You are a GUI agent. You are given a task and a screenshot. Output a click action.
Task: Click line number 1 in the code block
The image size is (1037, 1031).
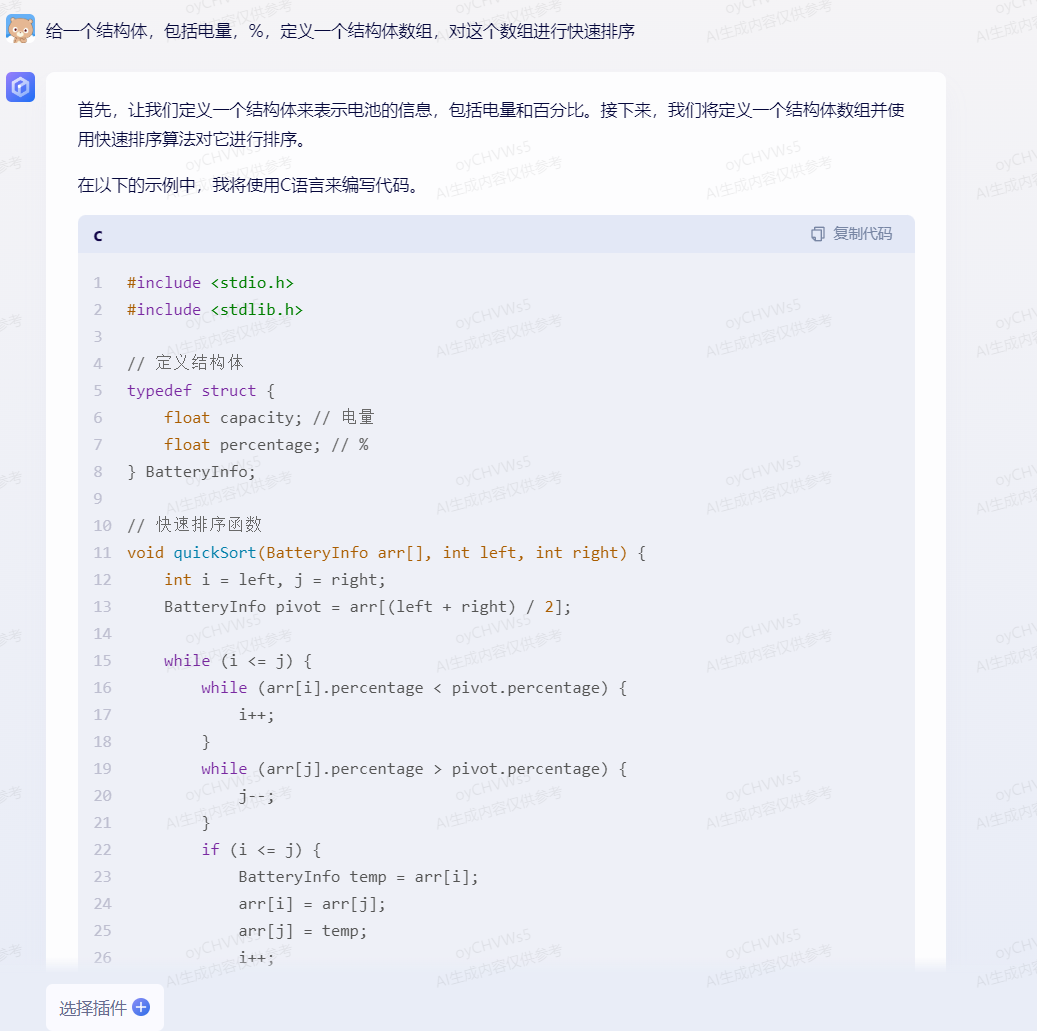(98, 282)
